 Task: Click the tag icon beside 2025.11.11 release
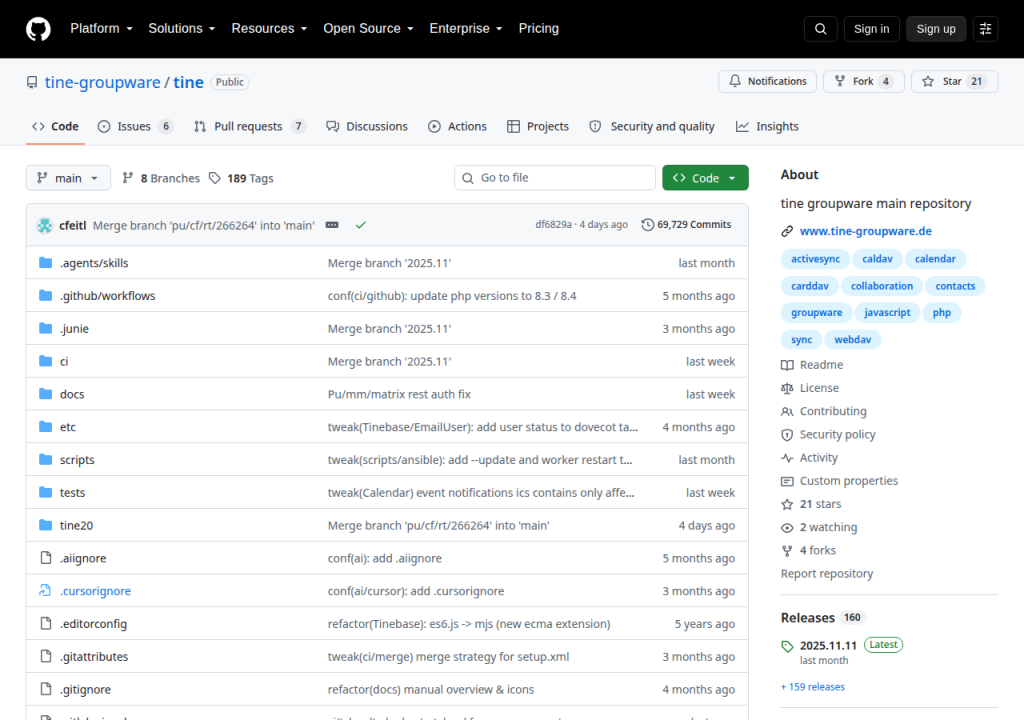pos(787,646)
